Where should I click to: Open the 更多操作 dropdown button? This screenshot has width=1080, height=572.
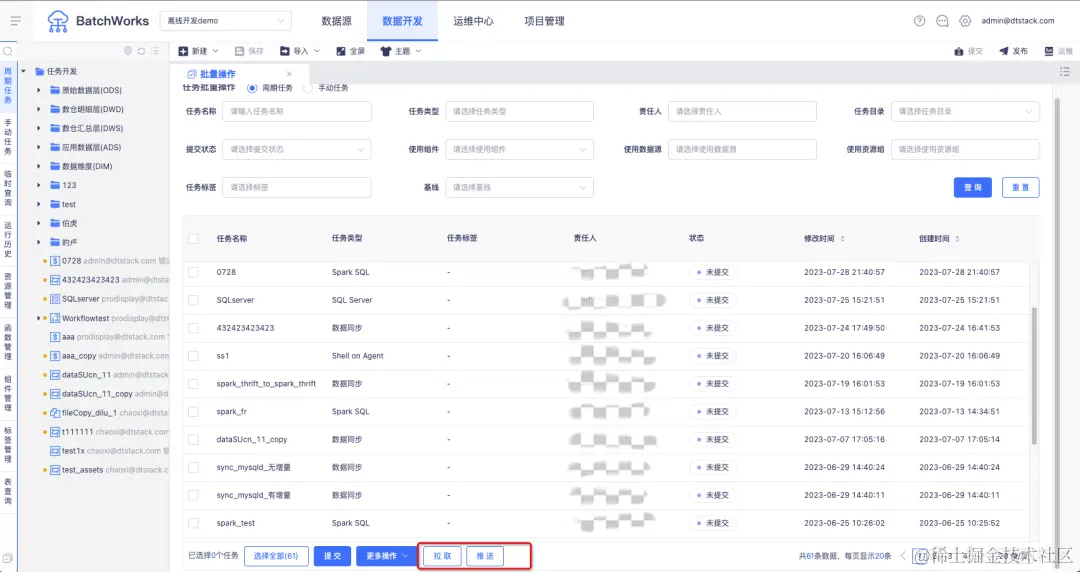pos(386,556)
